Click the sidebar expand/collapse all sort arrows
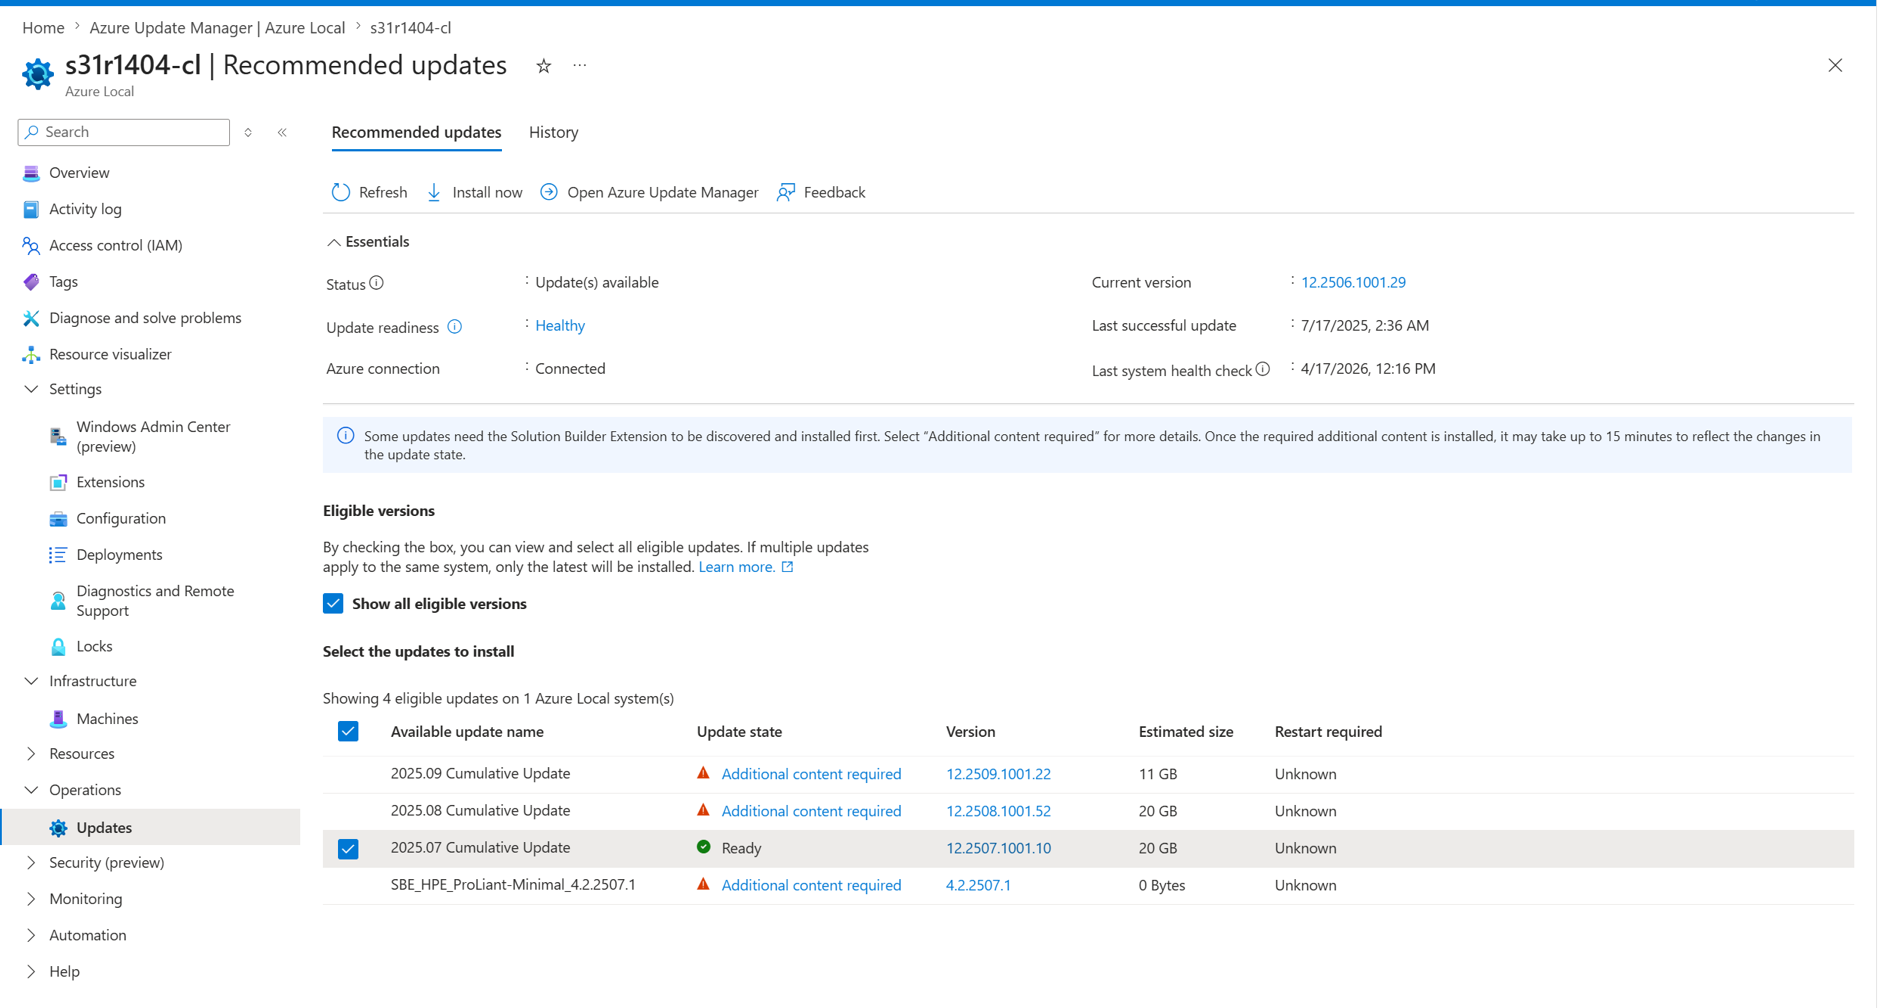Image resolution: width=1885 pixels, height=1008 pixels. tap(248, 132)
